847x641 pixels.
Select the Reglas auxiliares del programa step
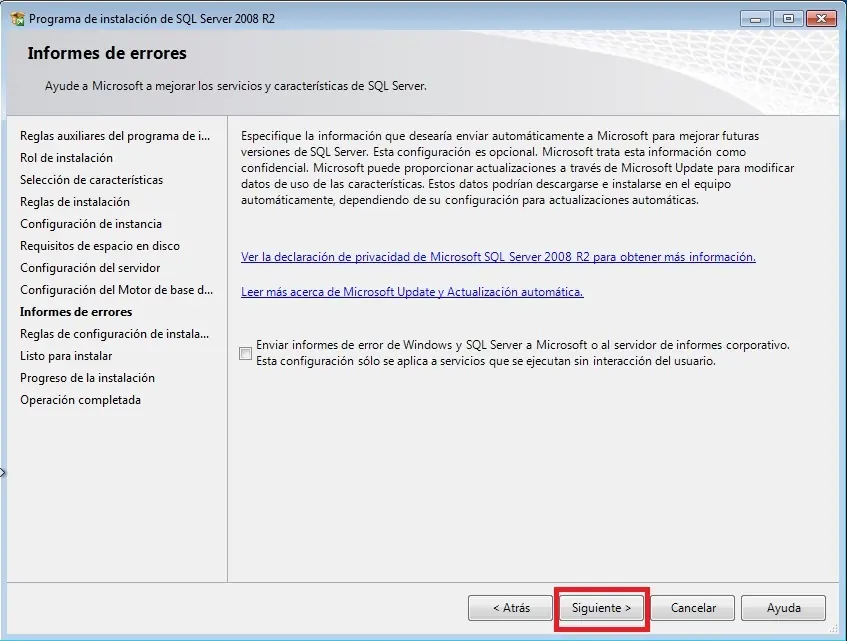115,136
